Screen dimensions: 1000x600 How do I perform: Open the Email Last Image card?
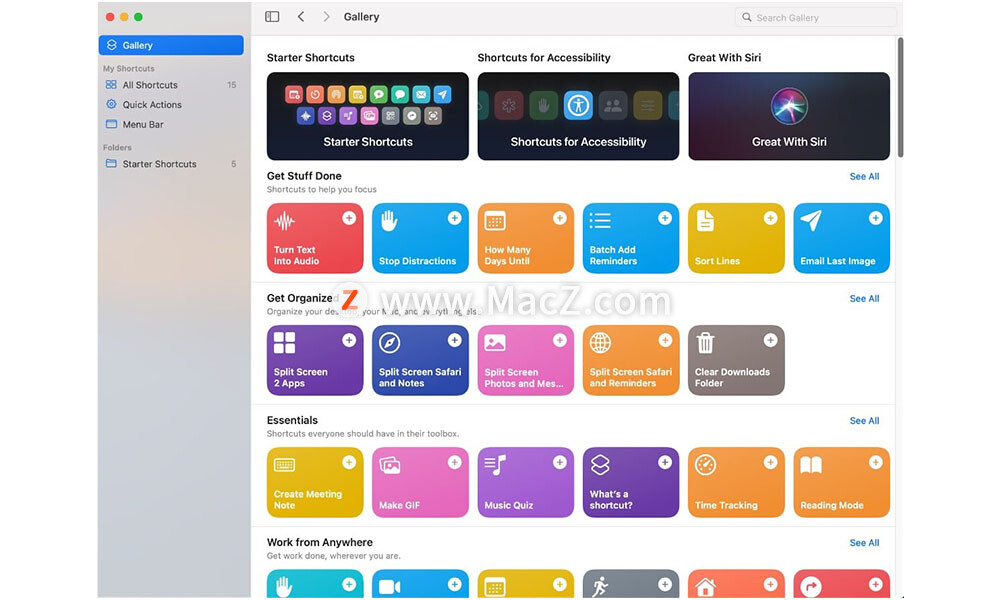(841, 238)
